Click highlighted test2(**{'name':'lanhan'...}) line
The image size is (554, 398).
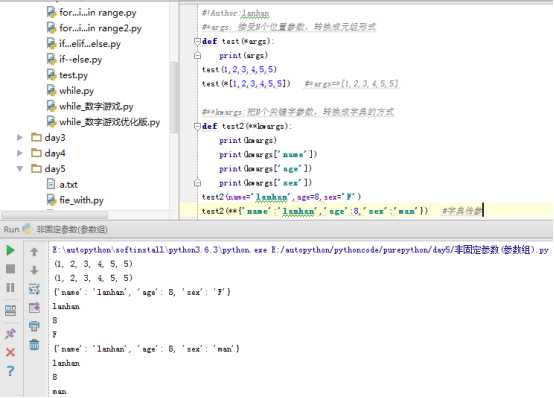pyautogui.click(x=315, y=211)
